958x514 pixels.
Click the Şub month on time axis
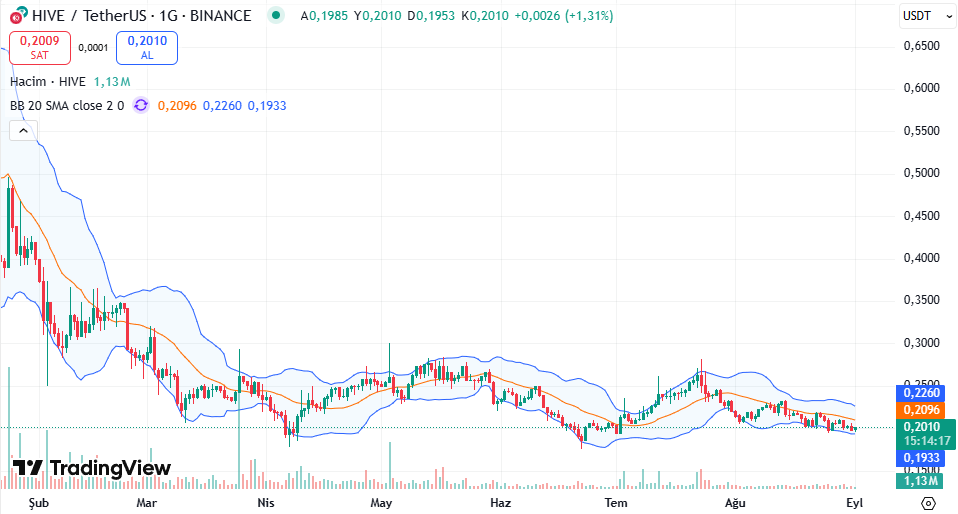pyautogui.click(x=38, y=503)
